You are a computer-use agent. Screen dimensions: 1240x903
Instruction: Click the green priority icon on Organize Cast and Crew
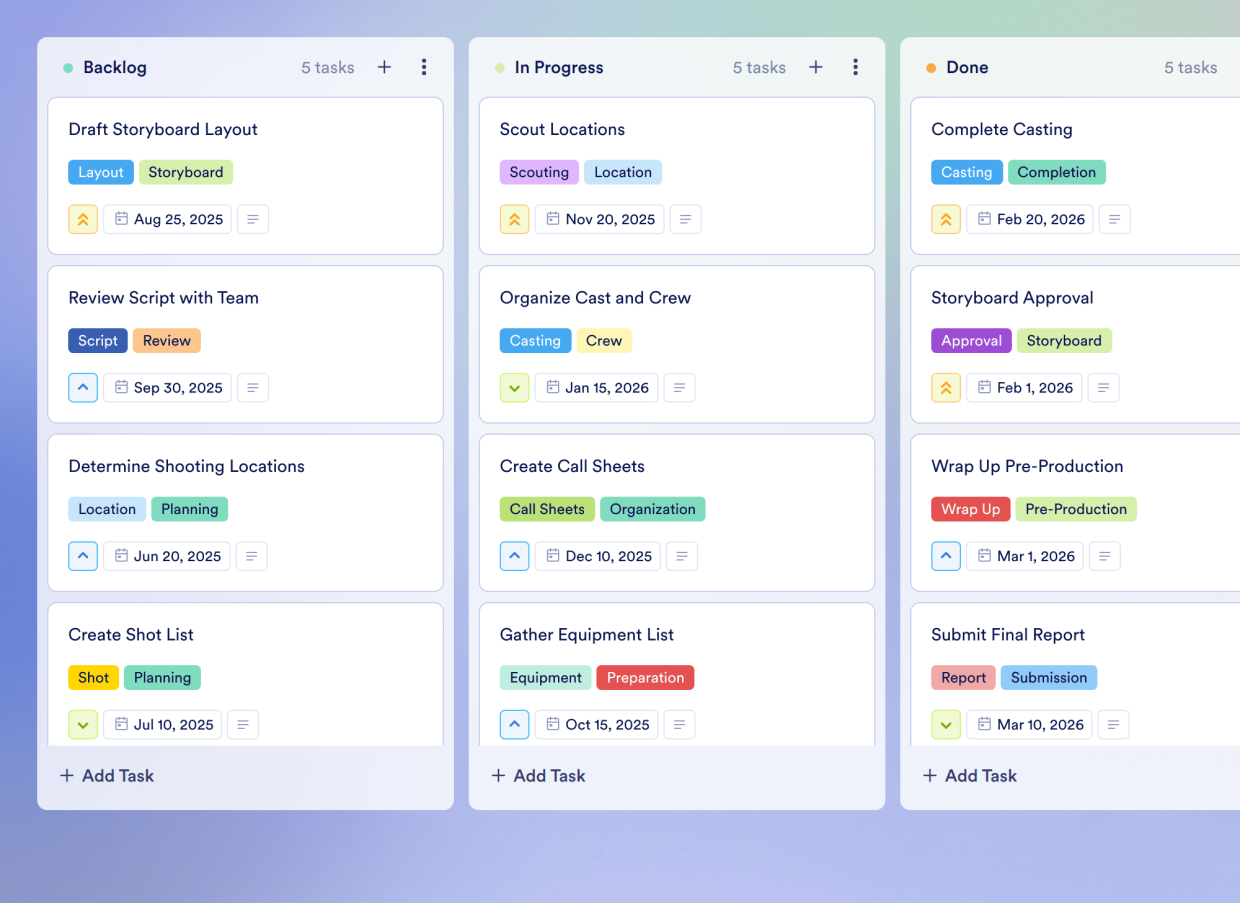pos(514,387)
